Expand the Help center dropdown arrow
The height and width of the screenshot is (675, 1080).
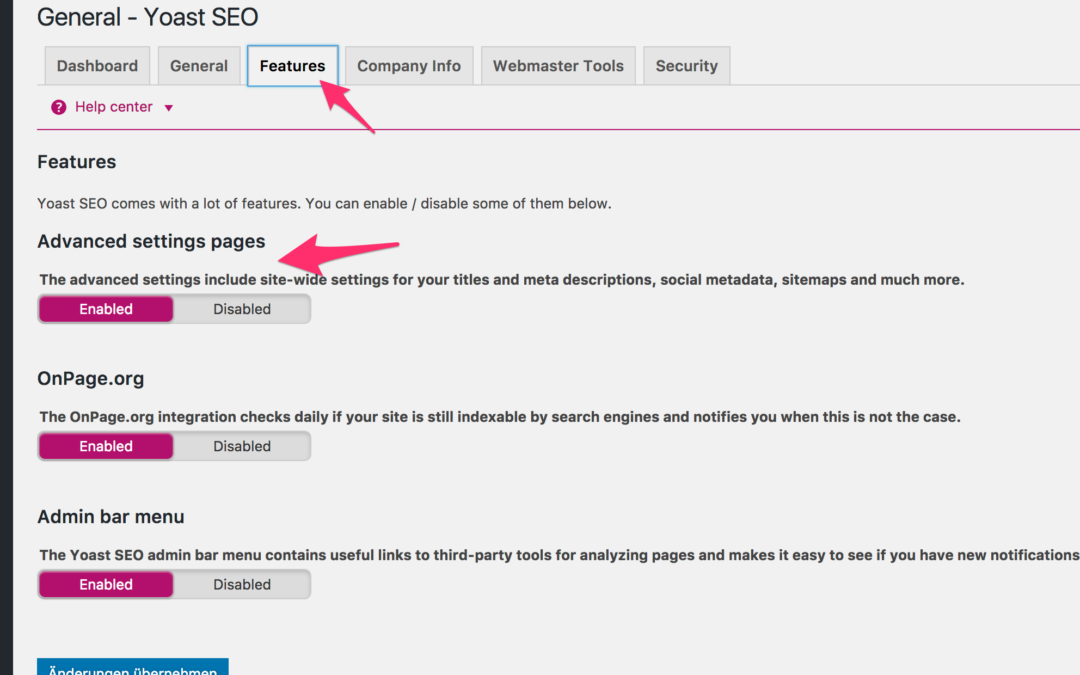coord(169,108)
